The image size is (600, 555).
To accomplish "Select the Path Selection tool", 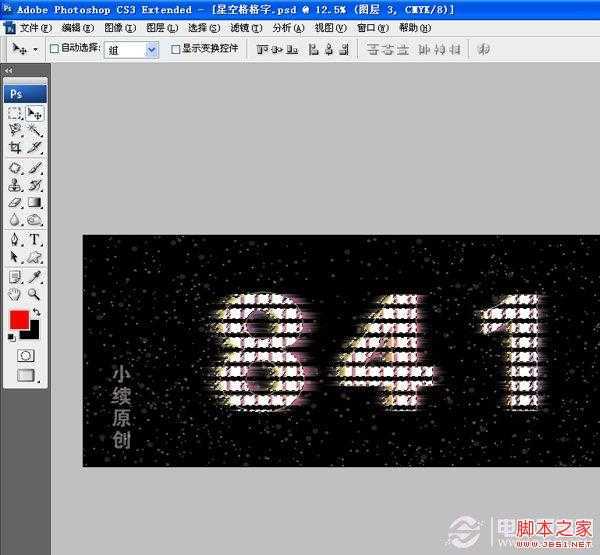I will 15,257.
